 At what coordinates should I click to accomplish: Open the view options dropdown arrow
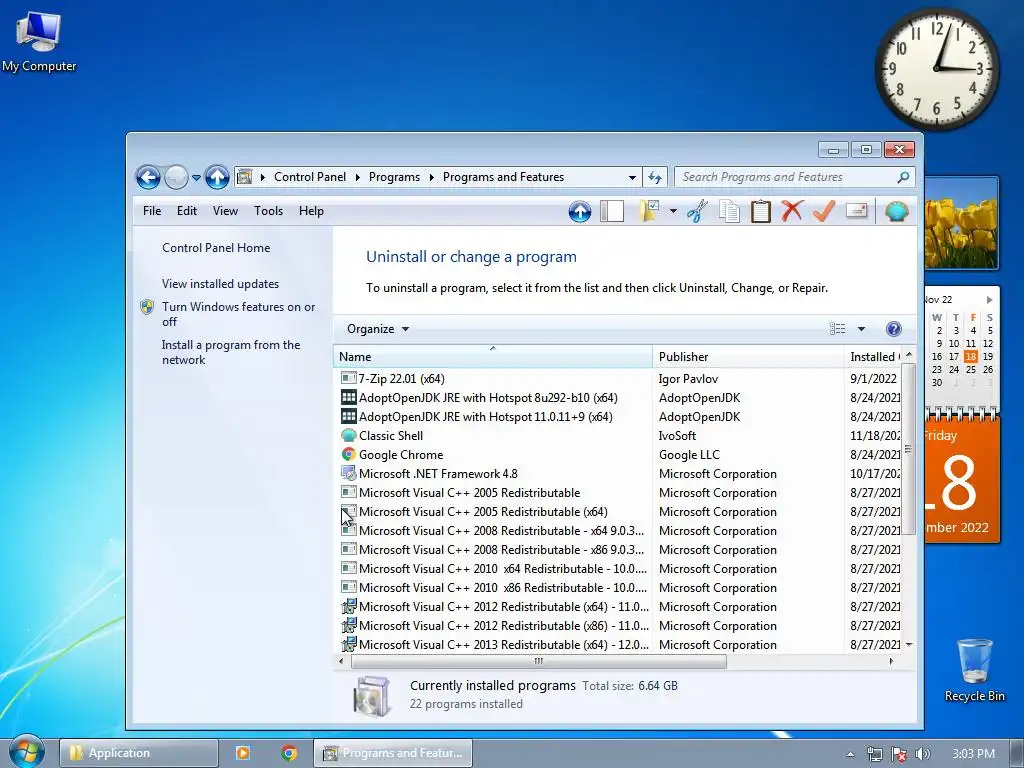861,329
